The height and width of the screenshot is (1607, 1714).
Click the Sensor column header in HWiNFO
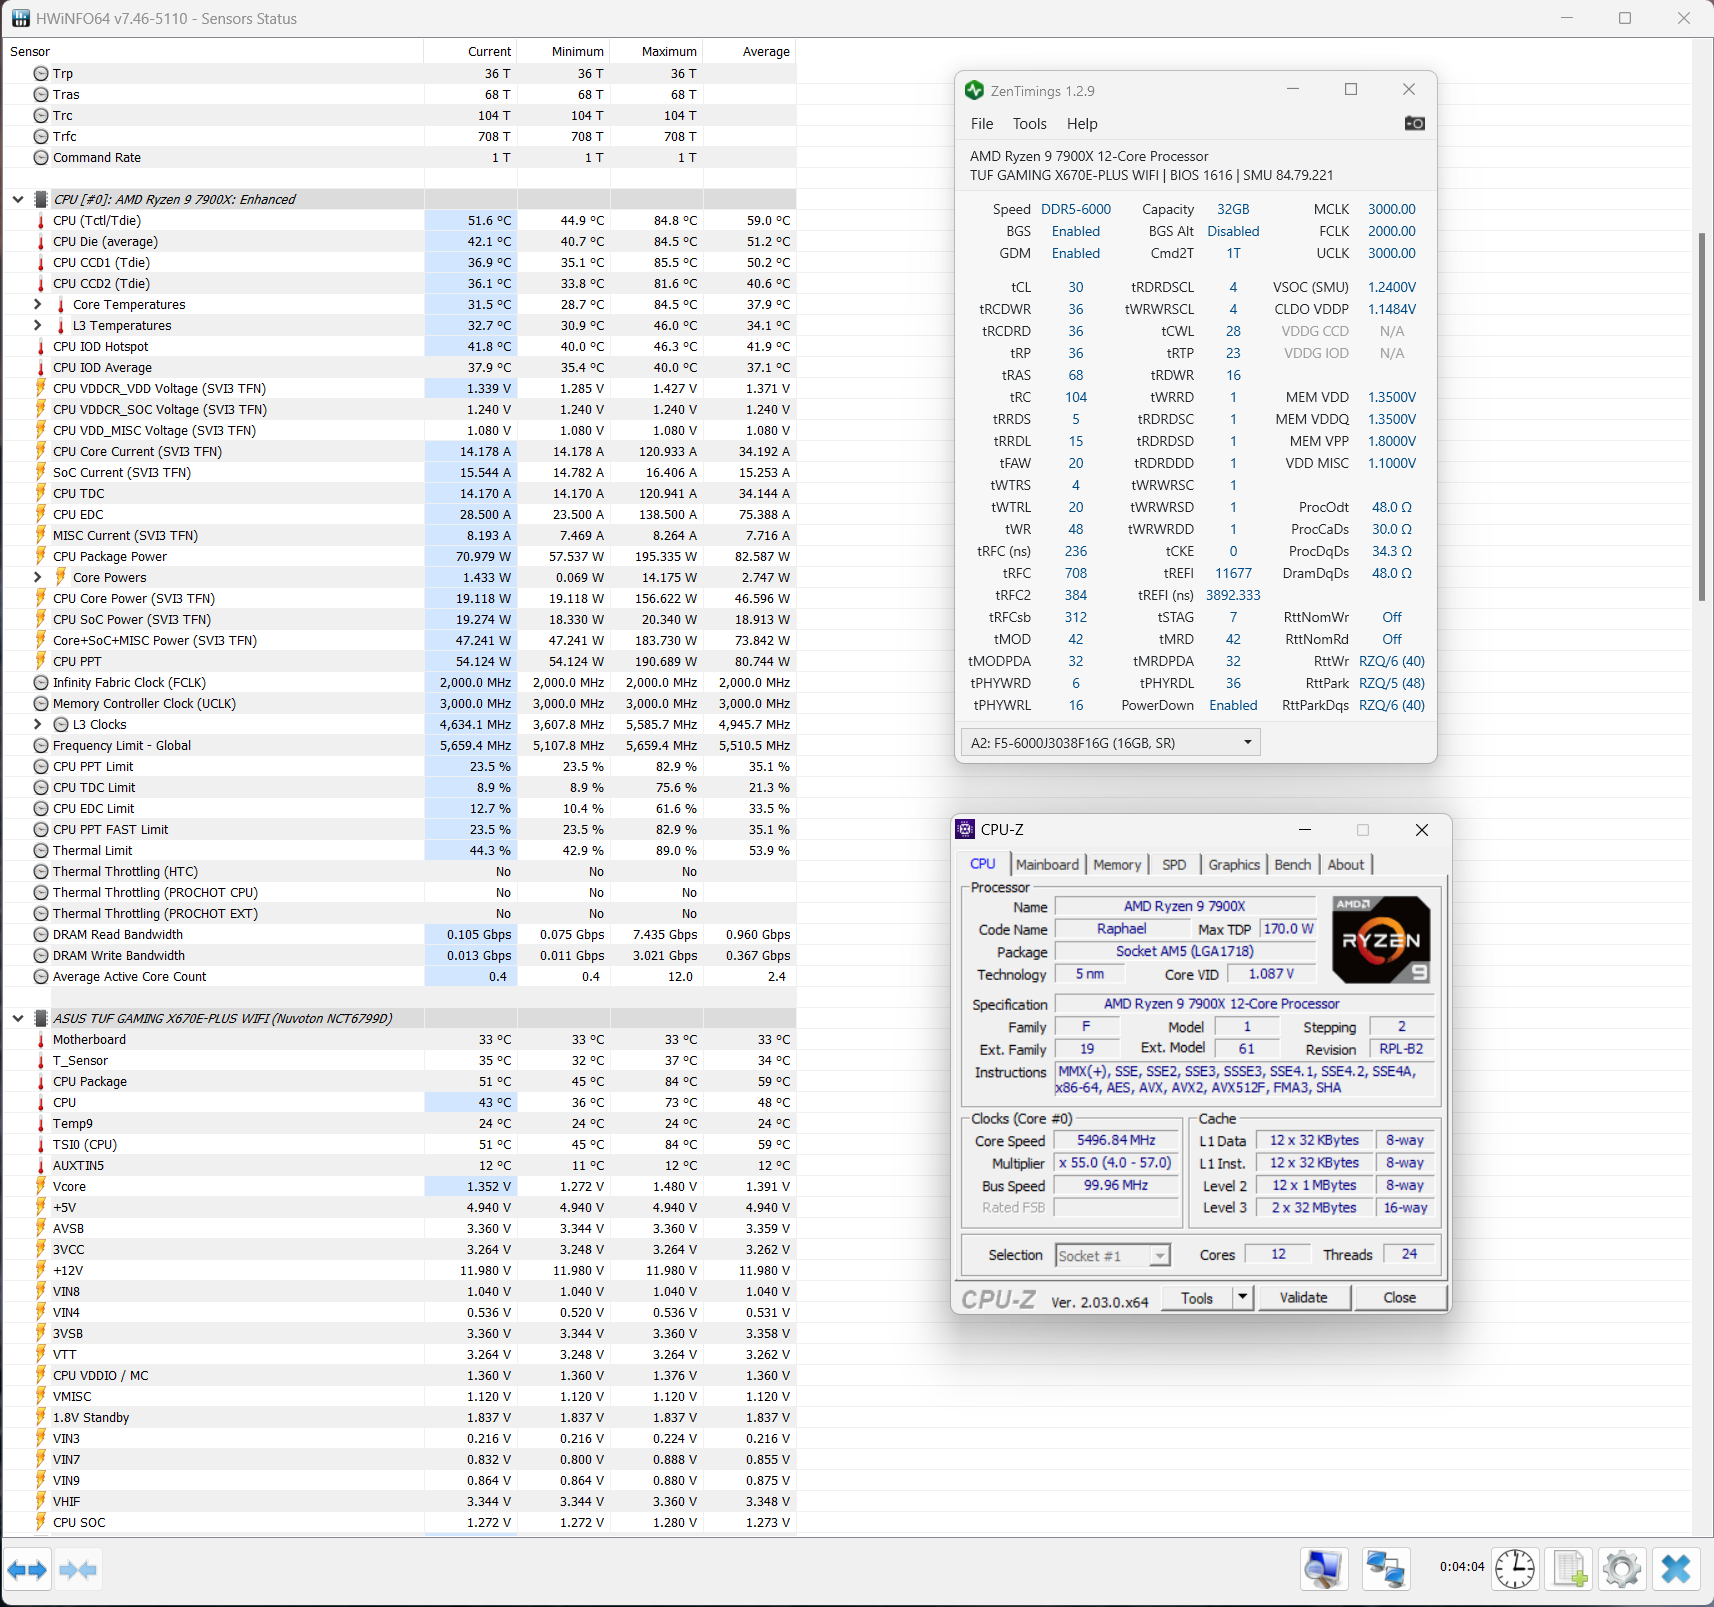214,52
